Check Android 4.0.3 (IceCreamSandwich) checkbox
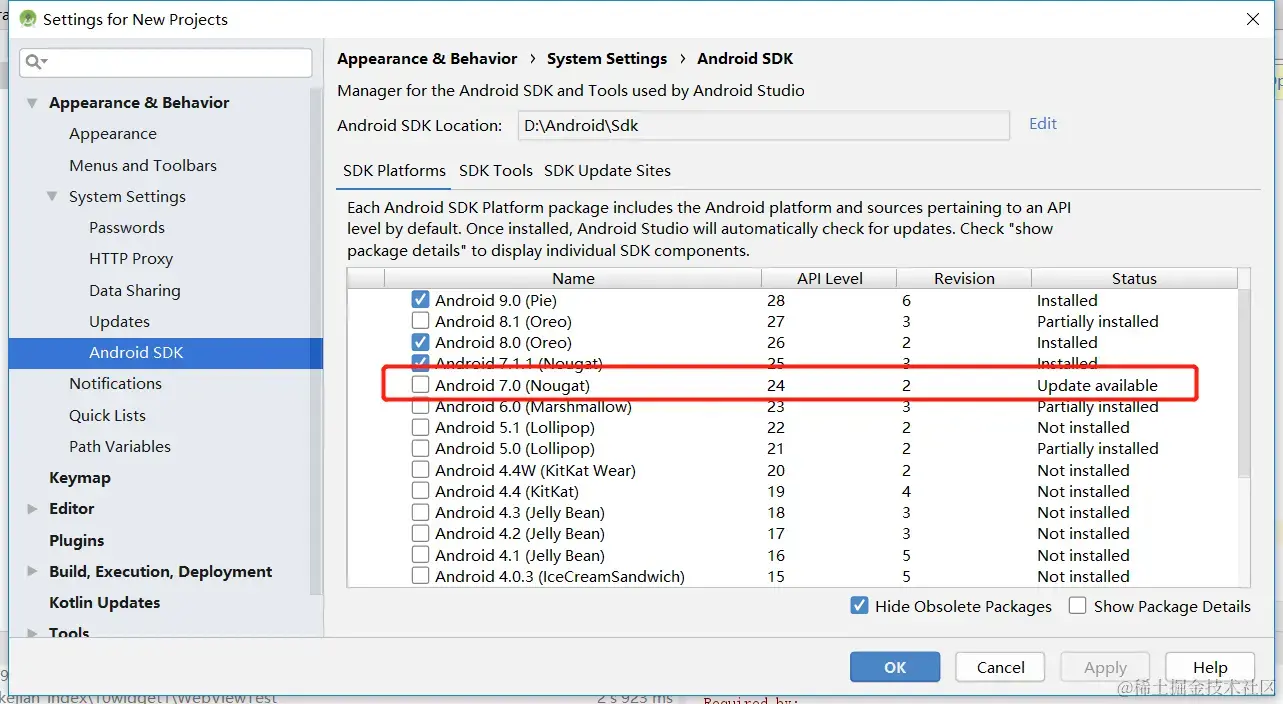This screenshot has width=1283, height=704. point(420,576)
